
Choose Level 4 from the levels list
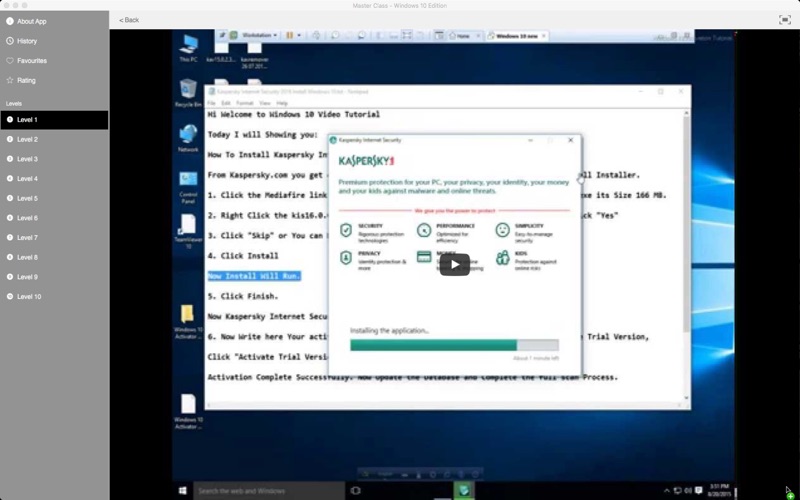54,179
